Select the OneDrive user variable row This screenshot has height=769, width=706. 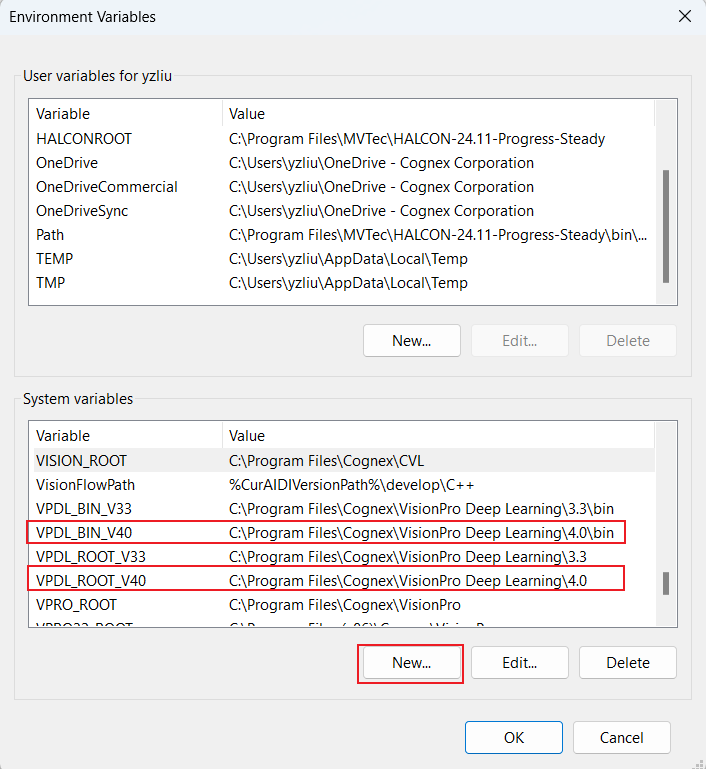(x=344, y=163)
